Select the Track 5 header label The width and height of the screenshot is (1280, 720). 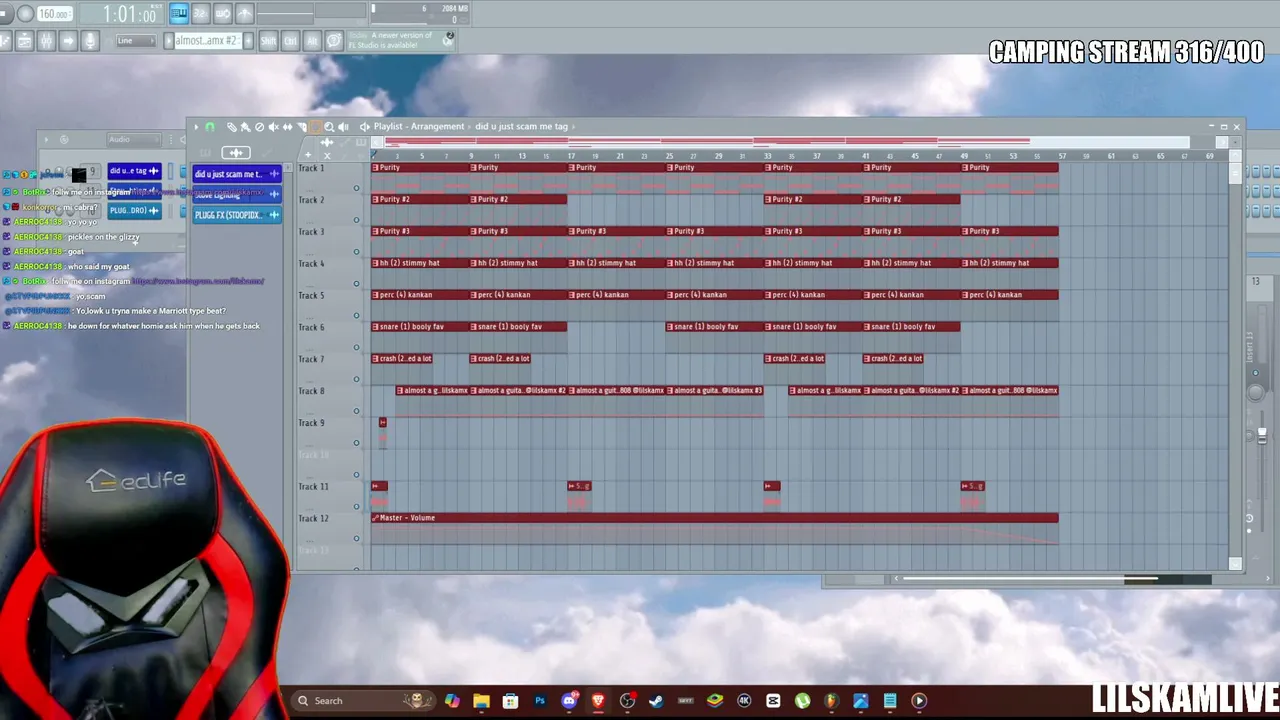(x=311, y=296)
